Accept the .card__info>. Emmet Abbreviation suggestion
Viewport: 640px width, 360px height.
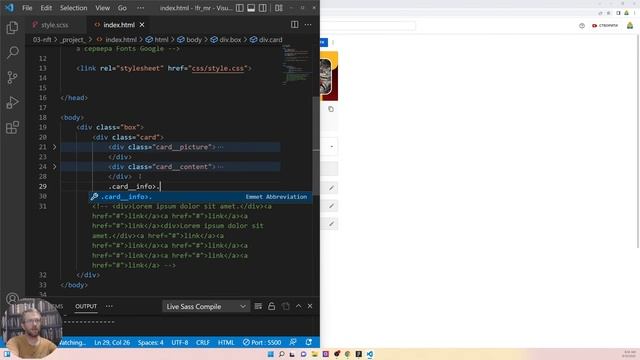200,197
